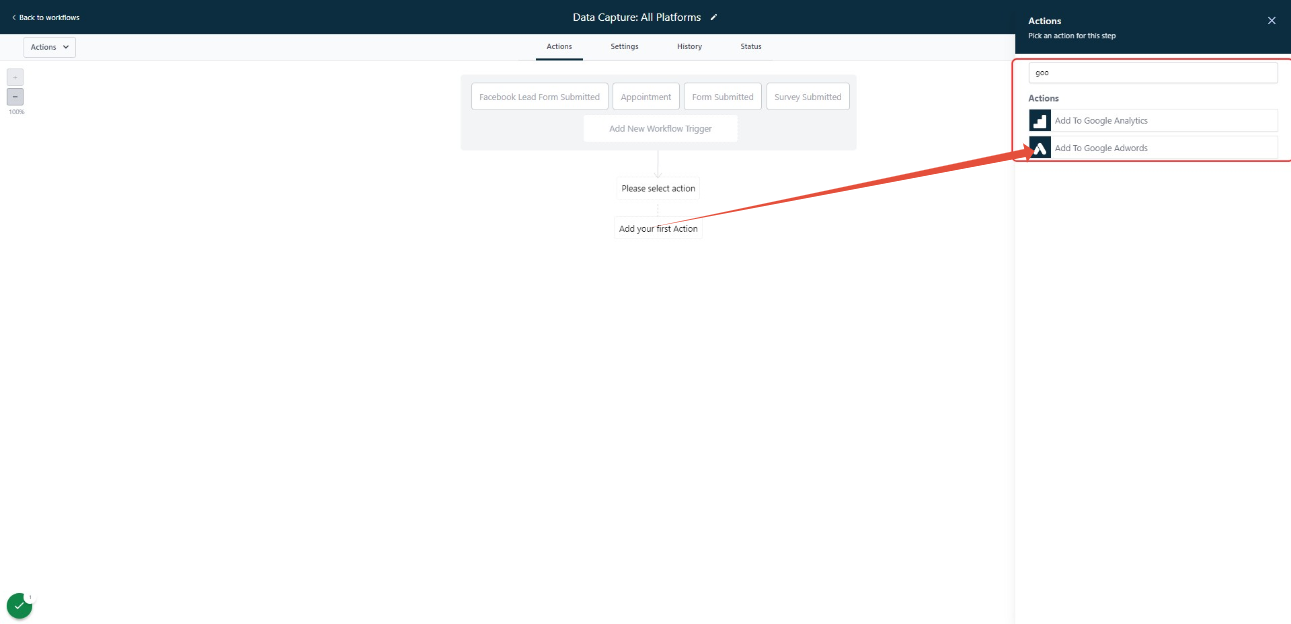Click the Google Analytics icon
The width and height of the screenshot is (1291, 624).
pyautogui.click(x=1040, y=120)
